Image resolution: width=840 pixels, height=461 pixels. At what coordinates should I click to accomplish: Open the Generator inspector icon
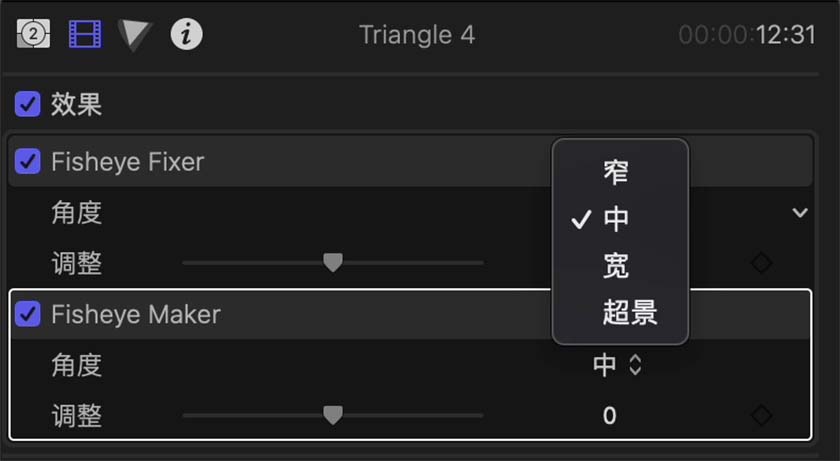coord(33,35)
